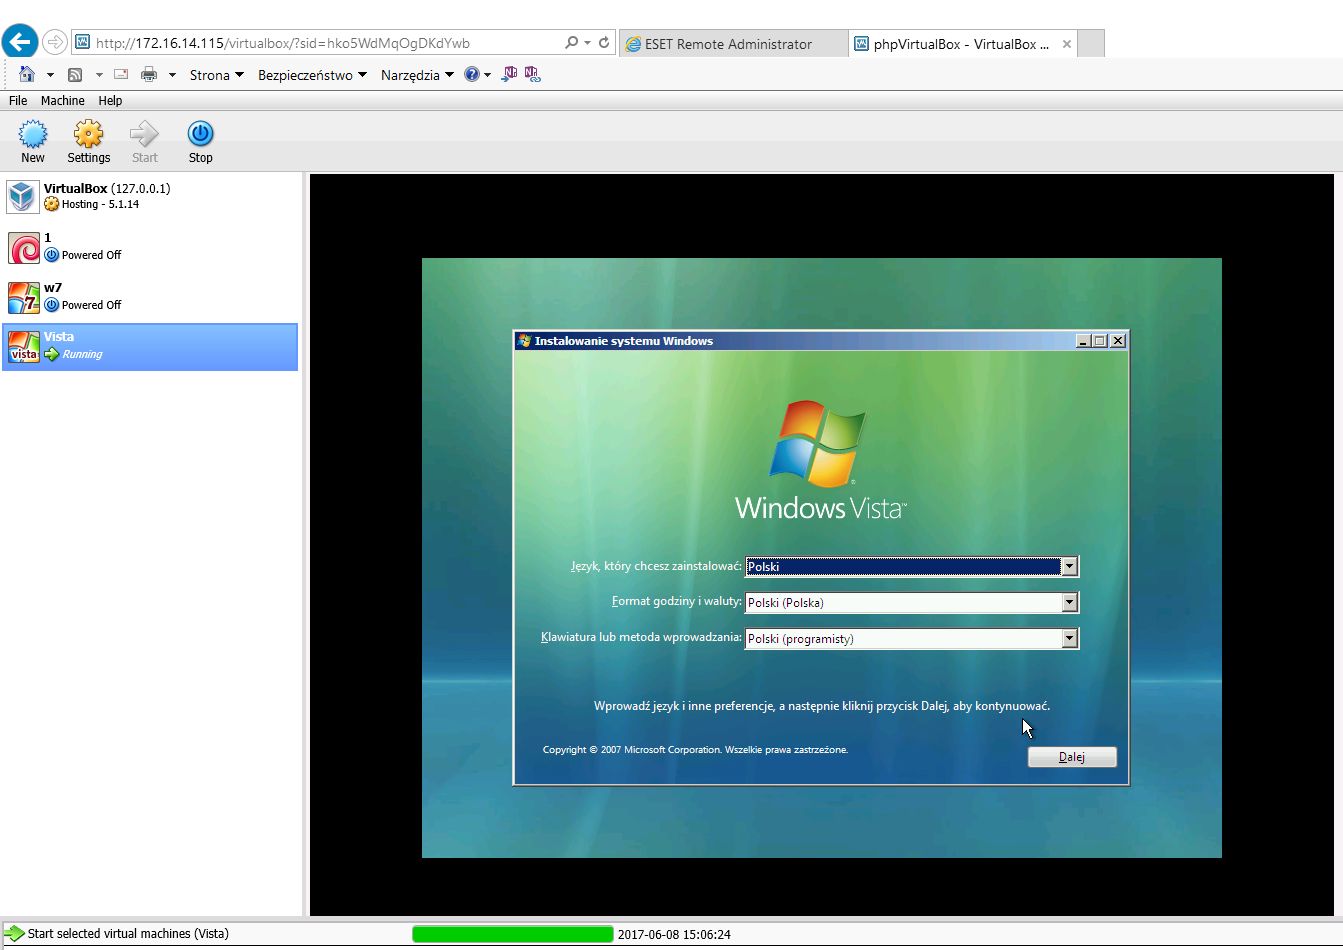Viewport: 1343px width, 950px height.
Task: Click the green progress bar in status bar
Action: pos(513,934)
